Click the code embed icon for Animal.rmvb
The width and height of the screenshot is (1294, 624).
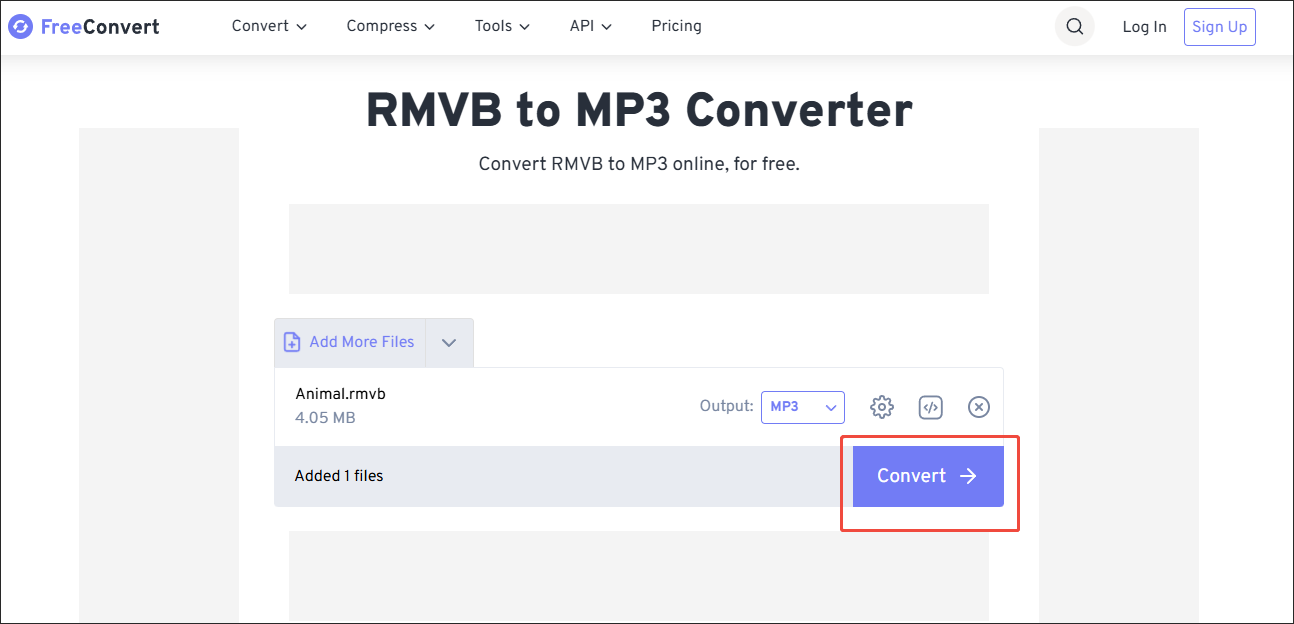coord(930,407)
